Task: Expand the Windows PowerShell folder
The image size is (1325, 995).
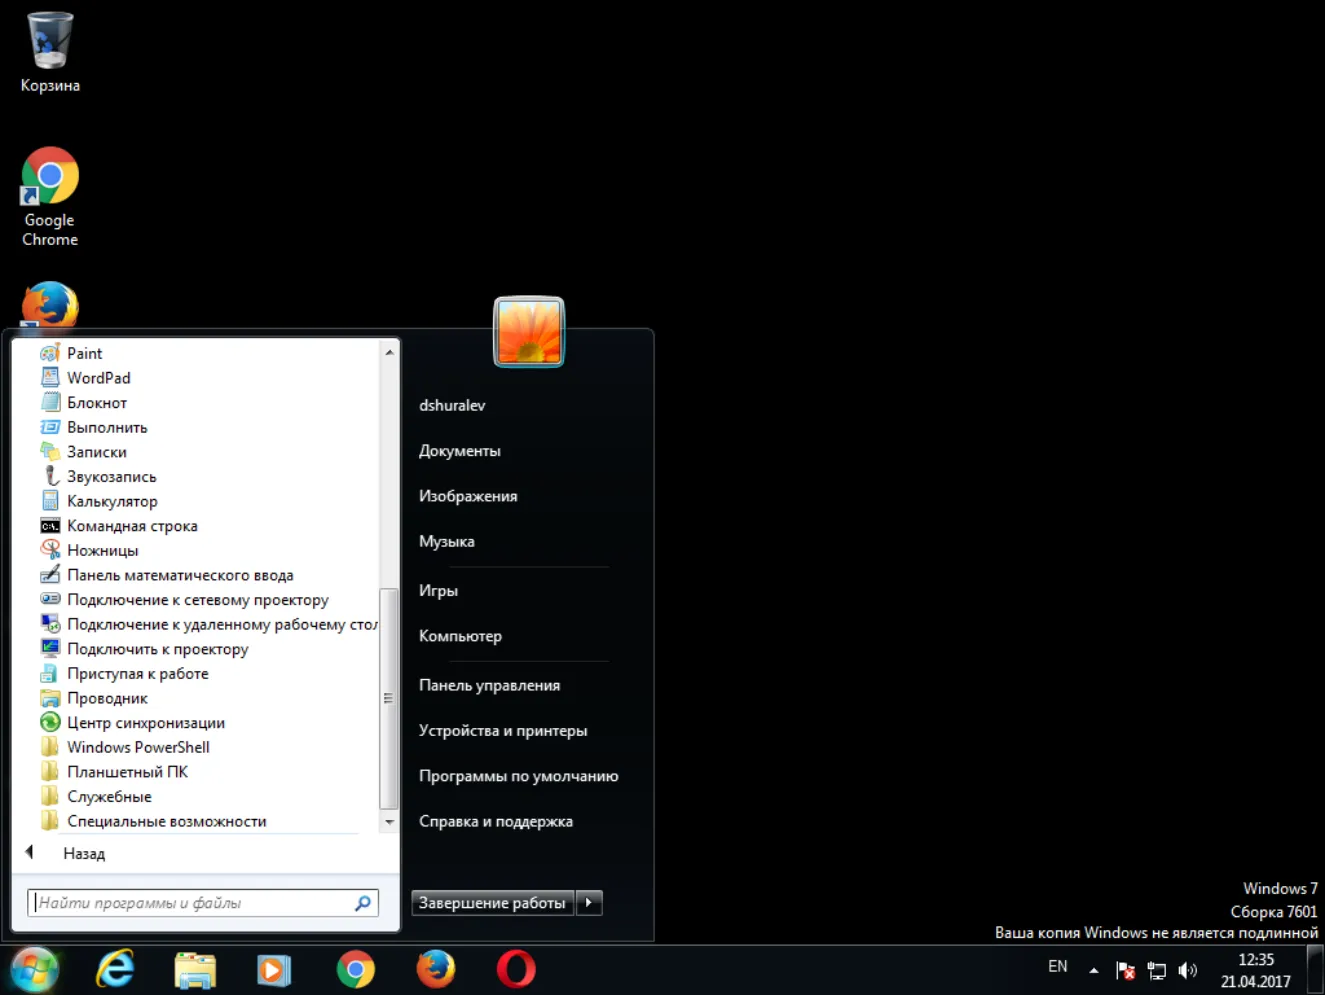Action: [x=125, y=747]
